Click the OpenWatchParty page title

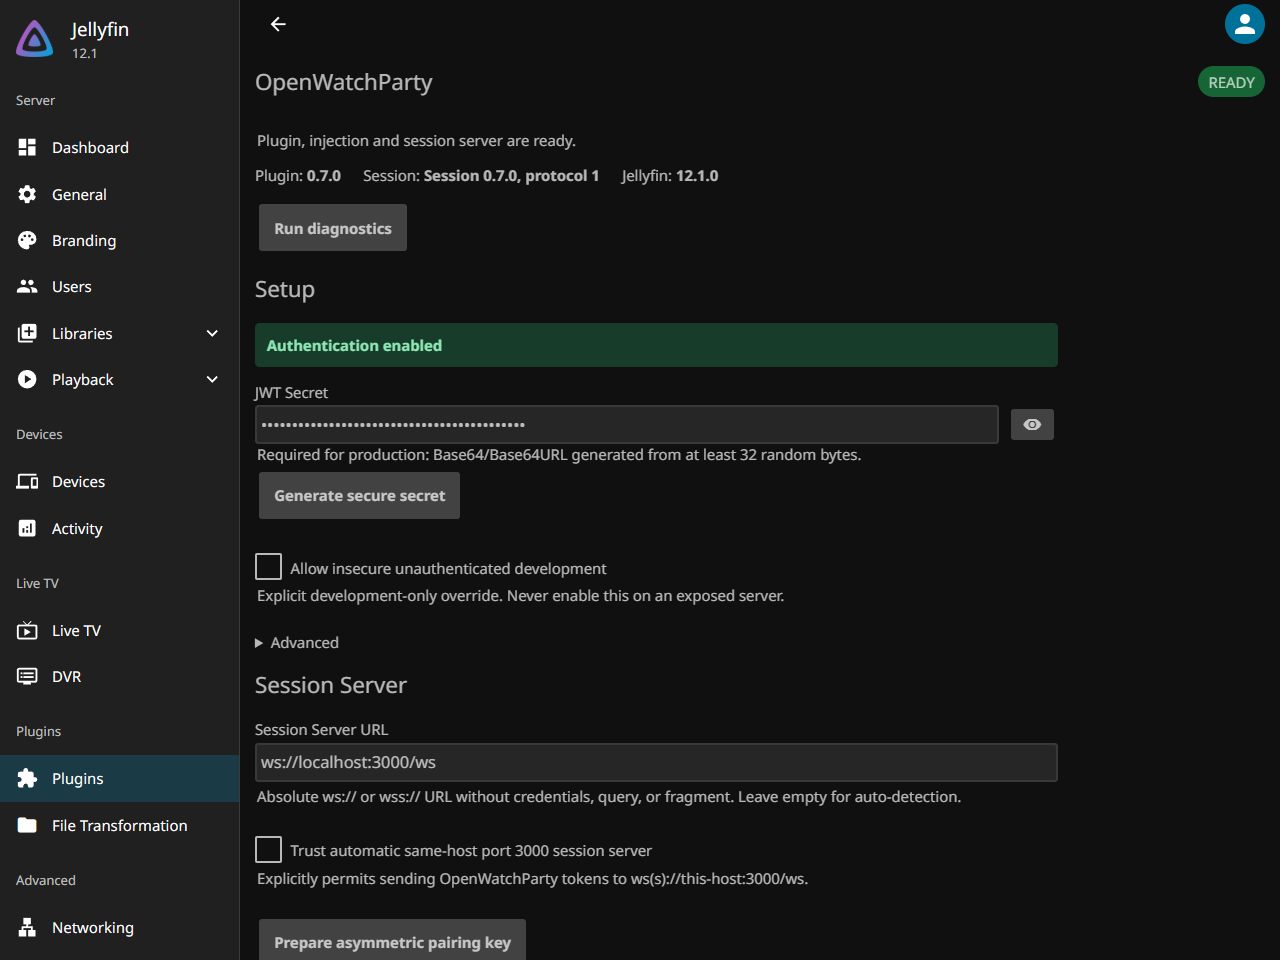coord(344,82)
